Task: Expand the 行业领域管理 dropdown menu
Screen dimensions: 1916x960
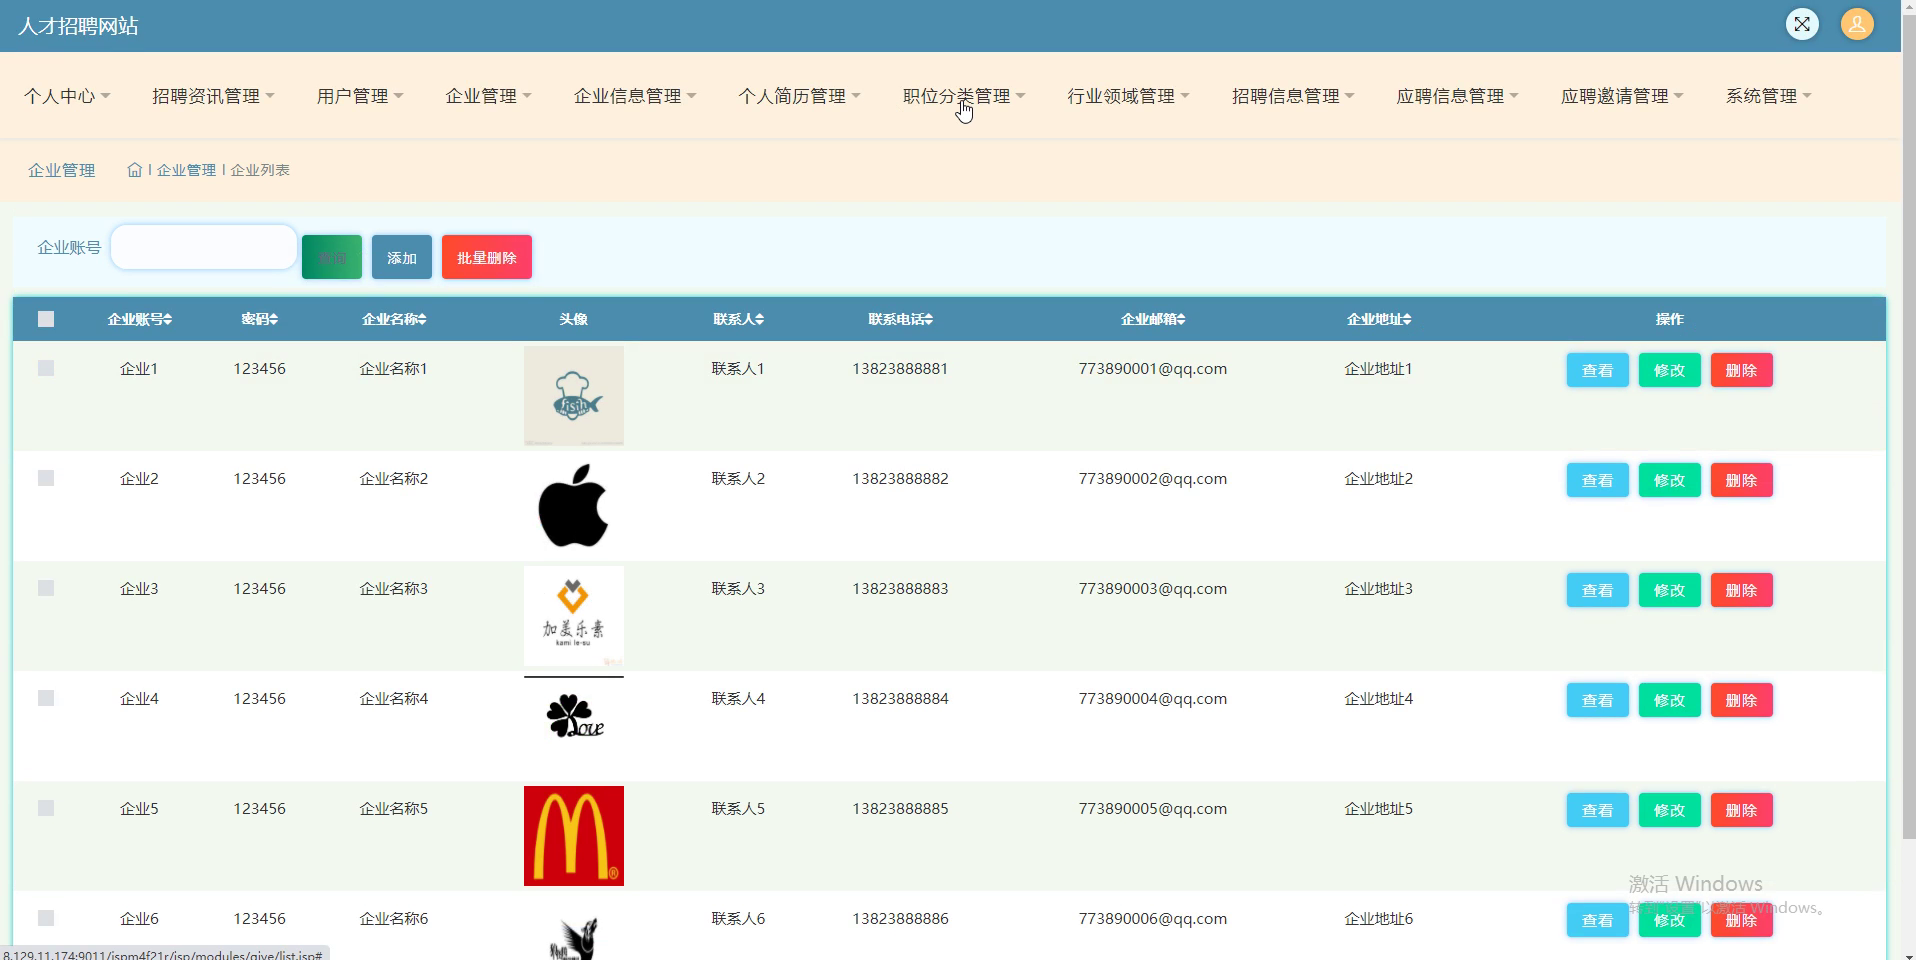Action: click(1128, 96)
